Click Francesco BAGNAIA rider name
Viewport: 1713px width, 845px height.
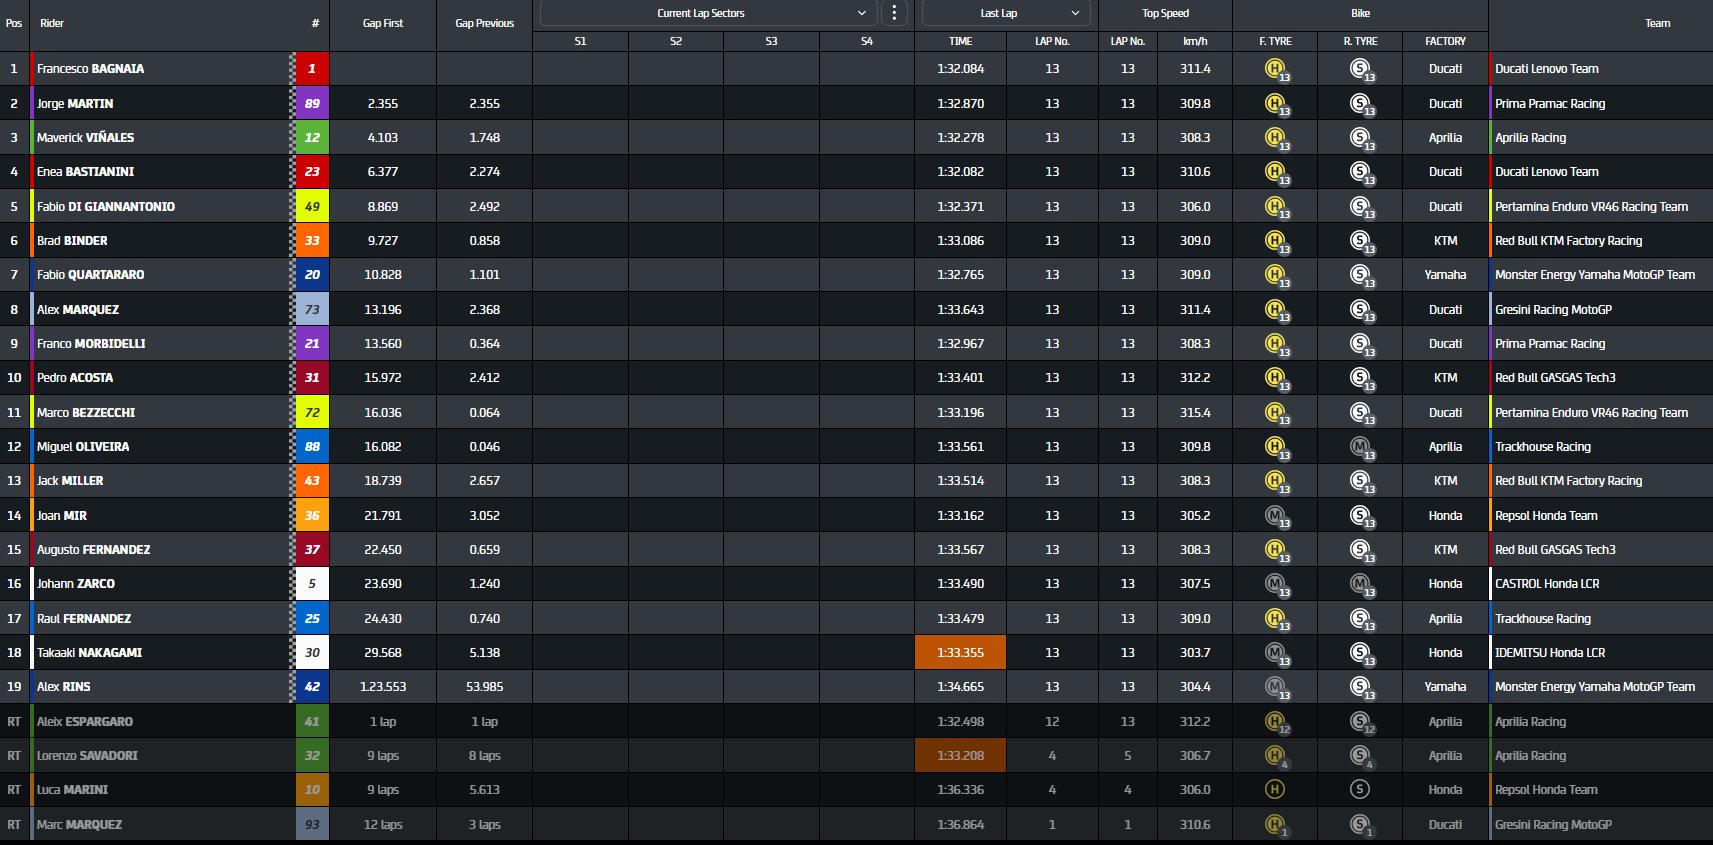pyautogui.click(x=90, y=69)
